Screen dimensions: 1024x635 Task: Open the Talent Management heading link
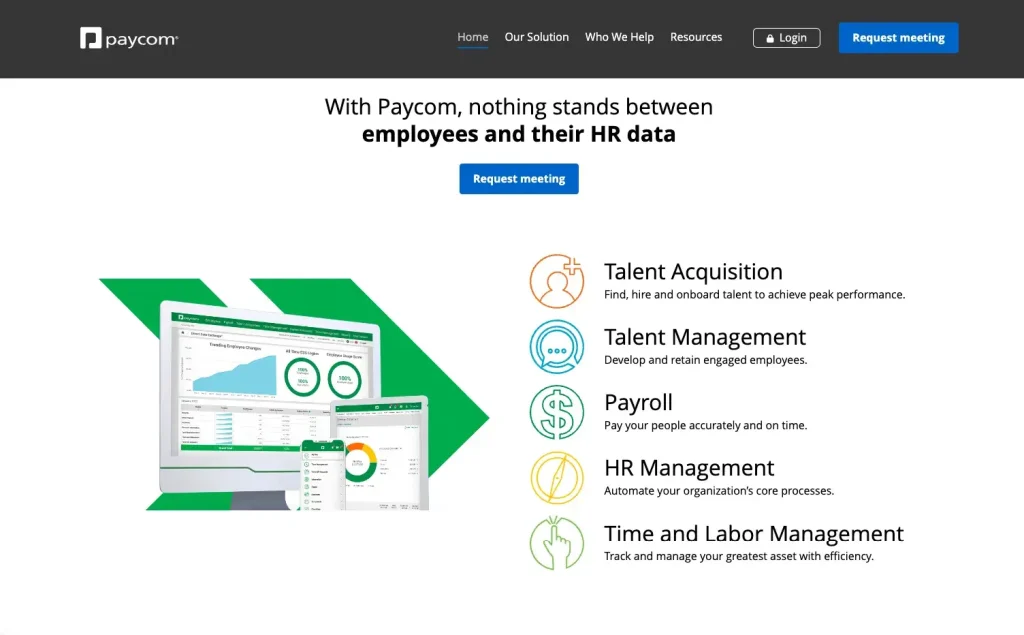[705, 336]
